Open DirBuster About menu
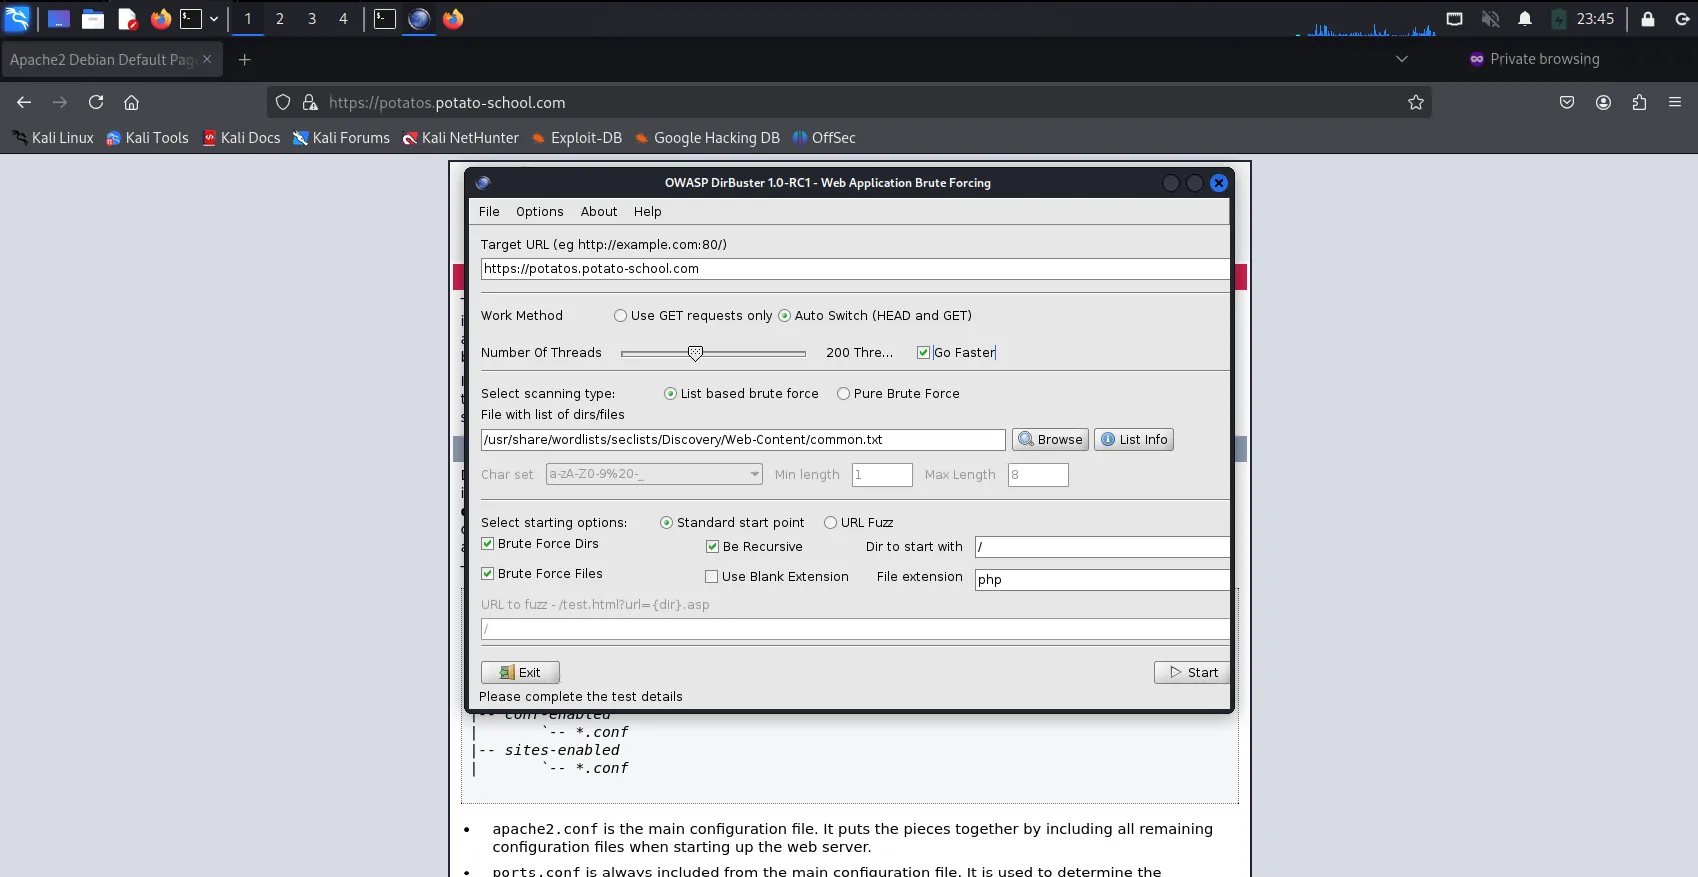The width and height of the screenshot is (1698, 877). (x=599, y=212)
